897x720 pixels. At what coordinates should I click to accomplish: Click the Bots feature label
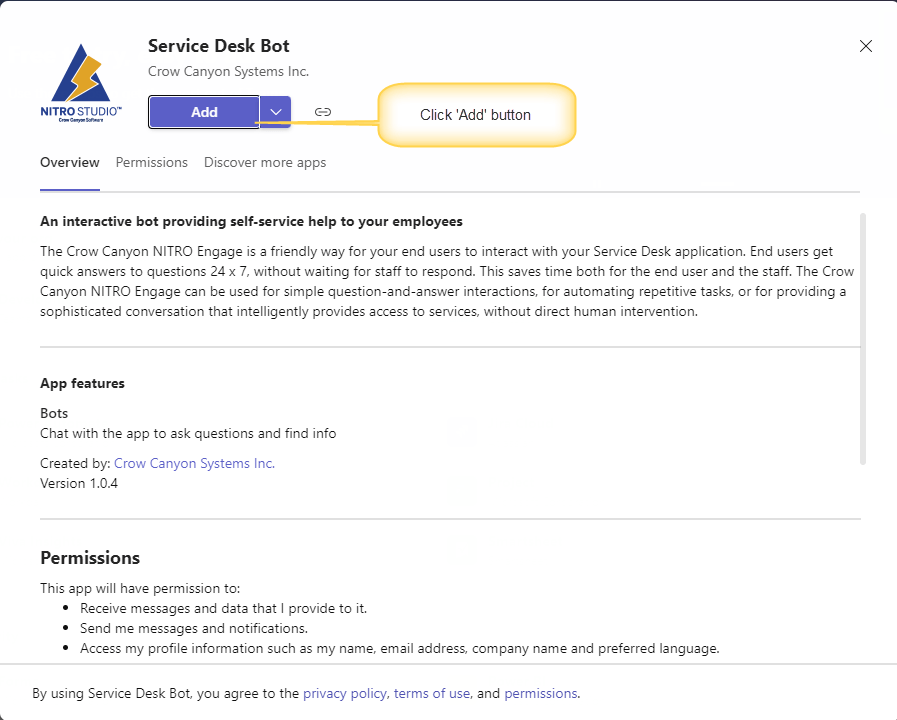(x=54, y=413)
